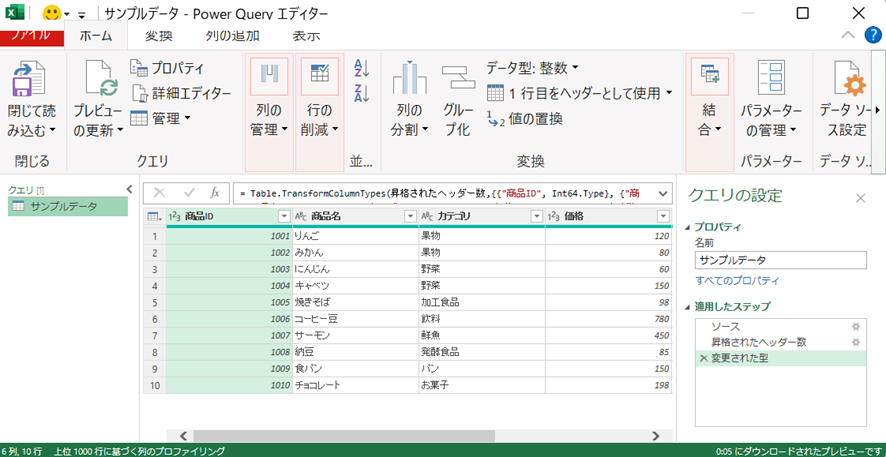
Task: Delete the 変更された型 step with X icon
Action: [x=702, y=357]
